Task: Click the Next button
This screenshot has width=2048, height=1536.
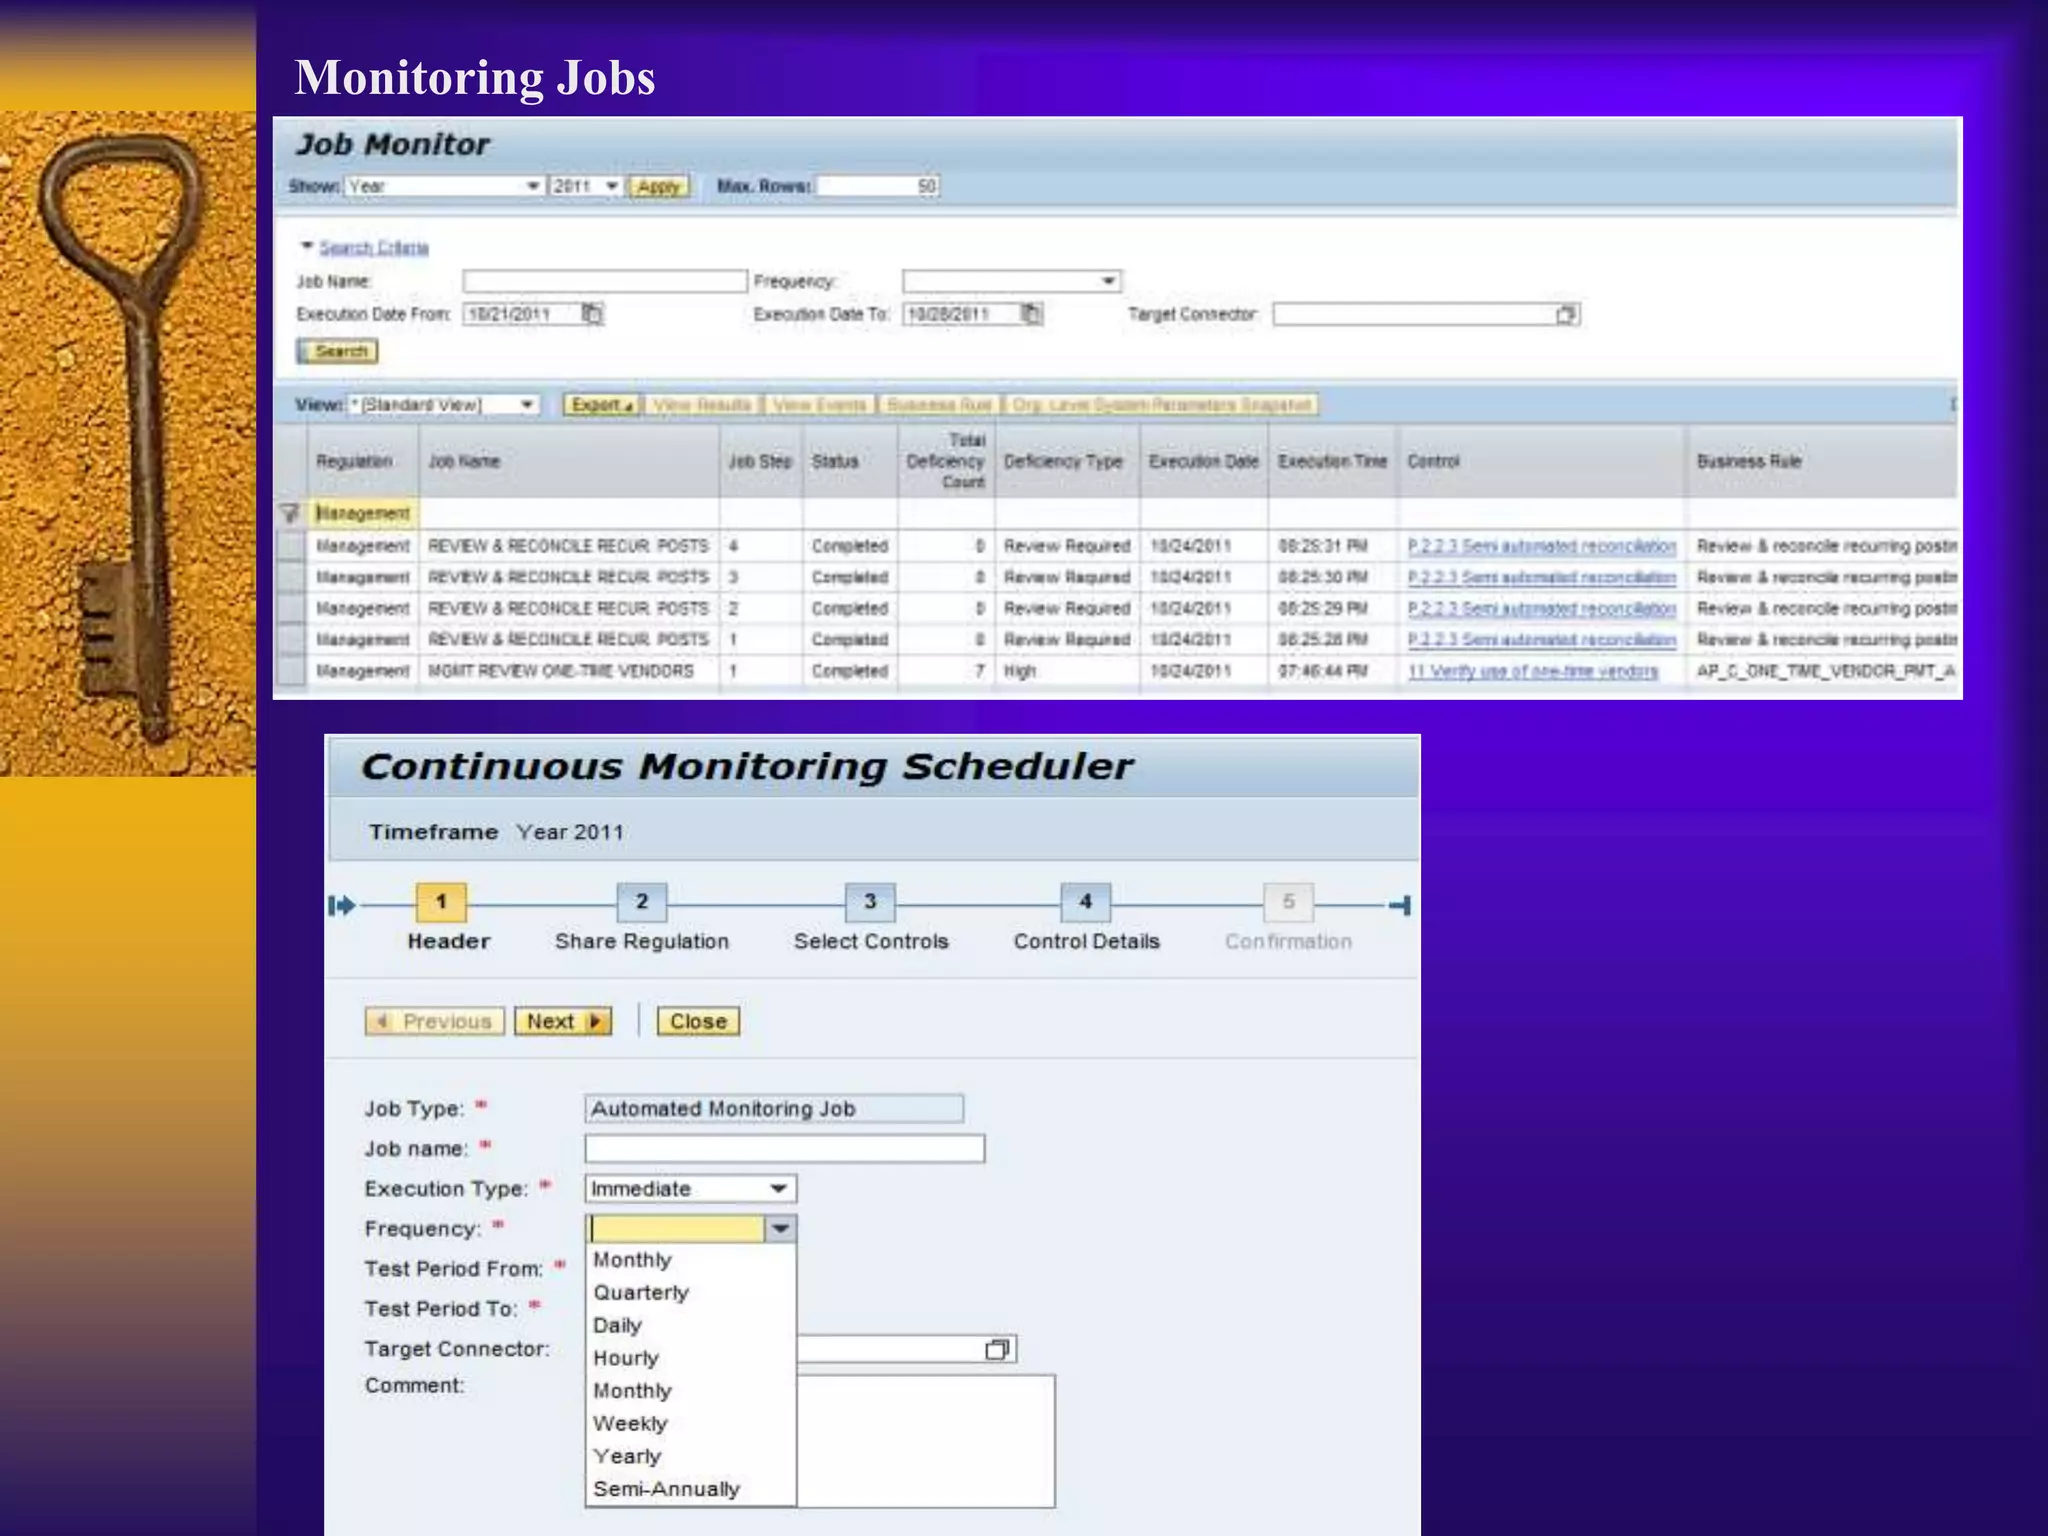Action: [x=562, y=1021]
